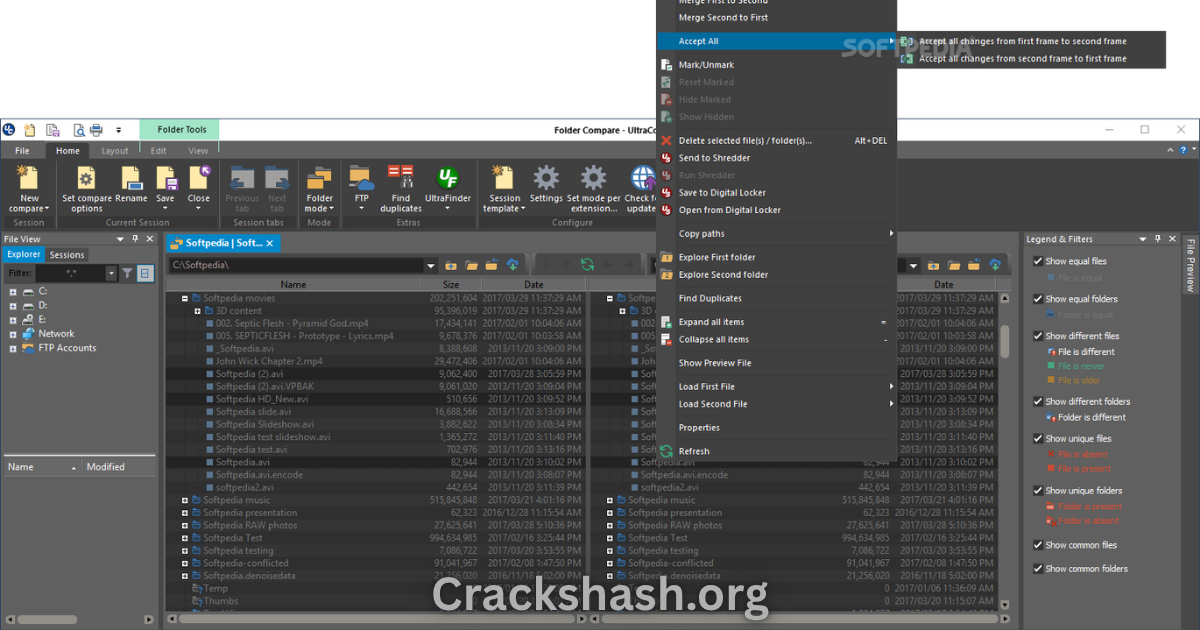This screenshot has height=630, width=1200.
Task: Click the left pane folder up icon
Action: point(451,265)
